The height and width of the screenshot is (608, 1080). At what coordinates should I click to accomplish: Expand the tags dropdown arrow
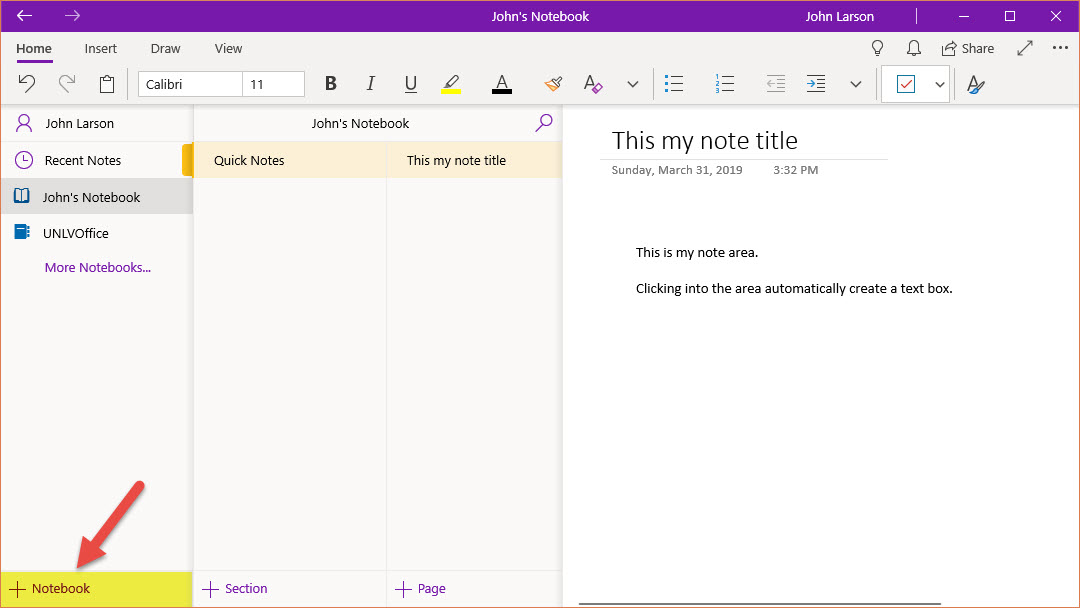point(940,84)
